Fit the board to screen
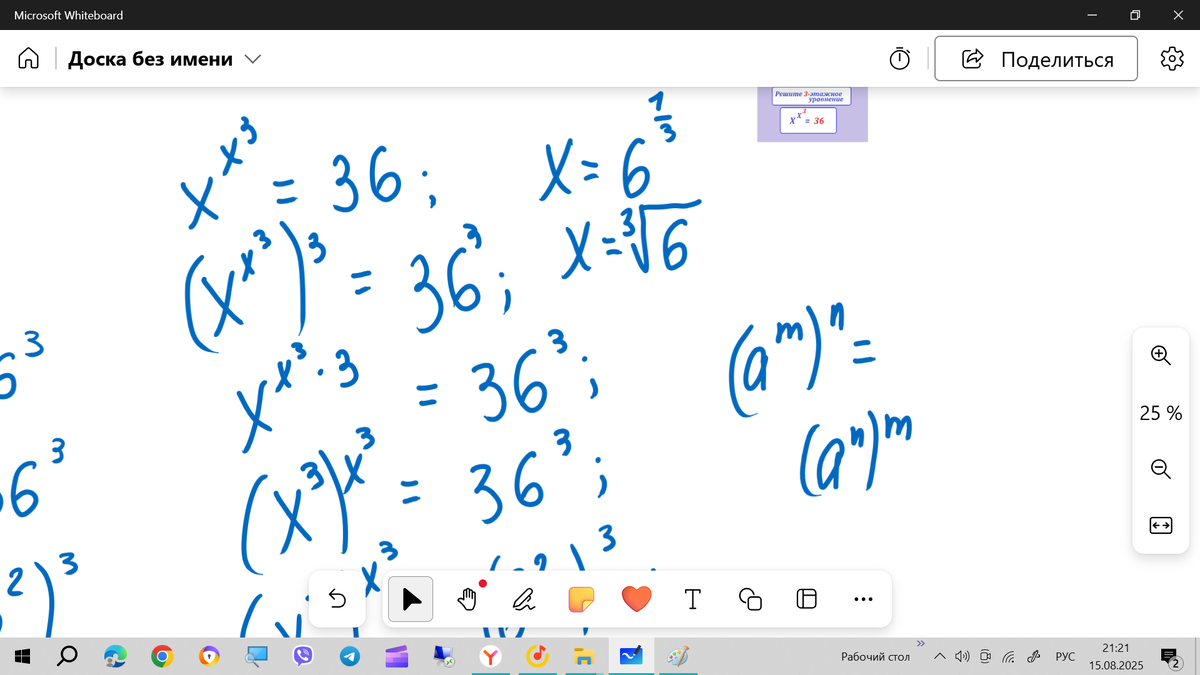1200x675 pixels. (x=1160, y=525)
